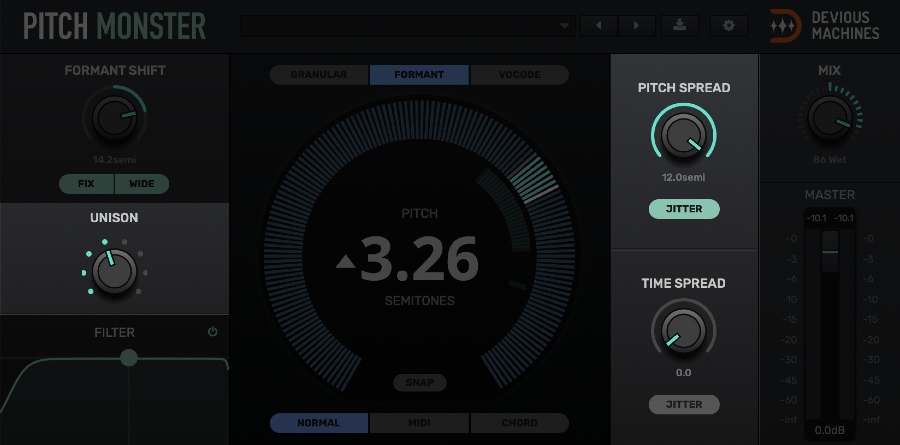Click the Devious Machines logo

(824, 25)
